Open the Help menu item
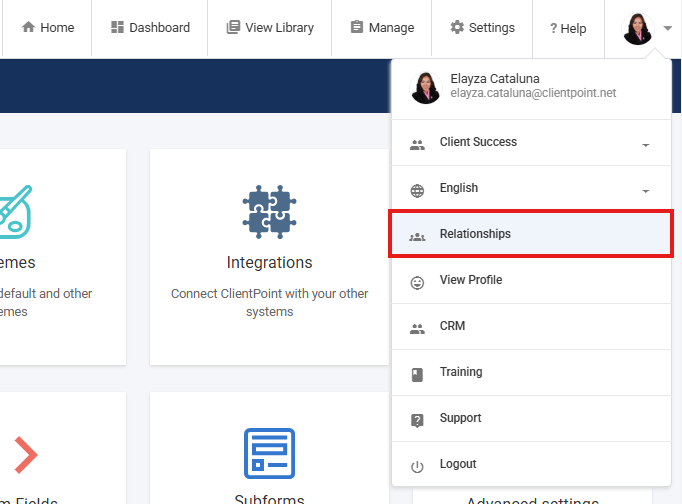The height and width of the screenshot is (504, 682). 568,28
